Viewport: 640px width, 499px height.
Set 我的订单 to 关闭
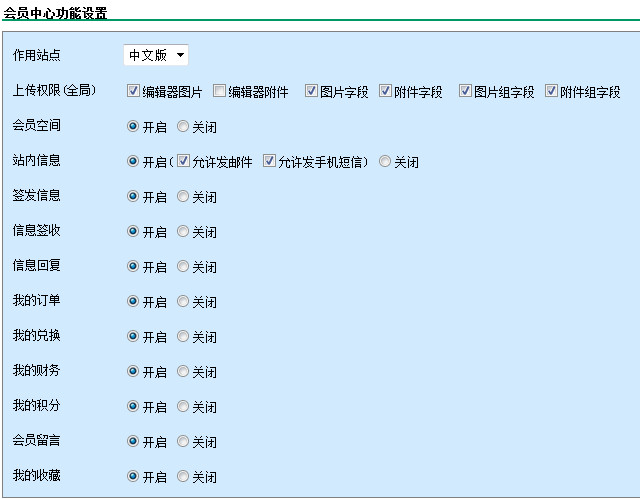(183, 301)
